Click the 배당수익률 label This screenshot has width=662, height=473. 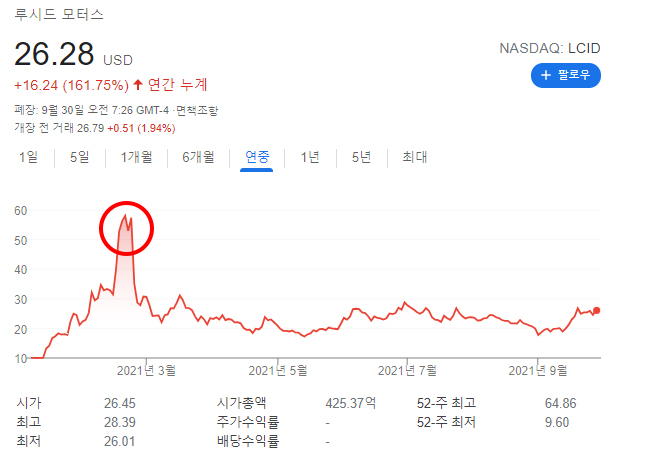[248, 442]
